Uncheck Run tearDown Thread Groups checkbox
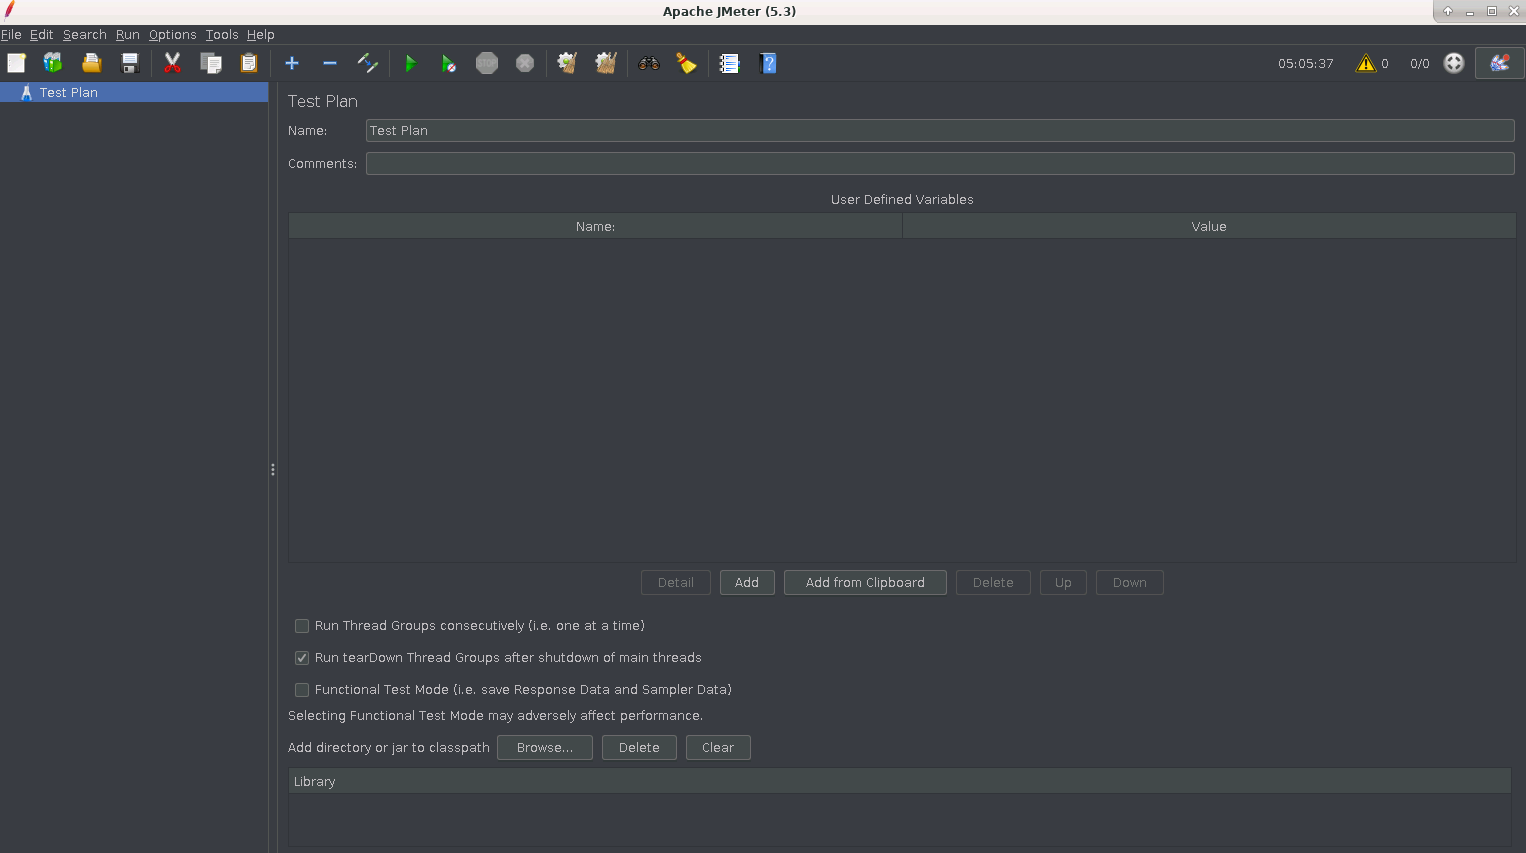The width and height of the screenshot is (1526, 853). 302,658
